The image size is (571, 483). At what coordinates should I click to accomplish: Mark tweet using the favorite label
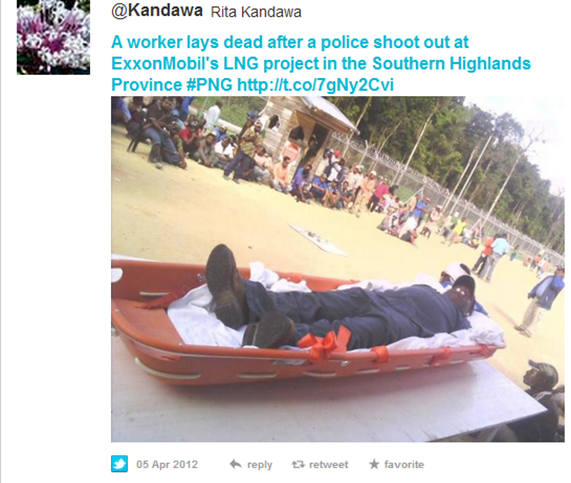point(404,464)
